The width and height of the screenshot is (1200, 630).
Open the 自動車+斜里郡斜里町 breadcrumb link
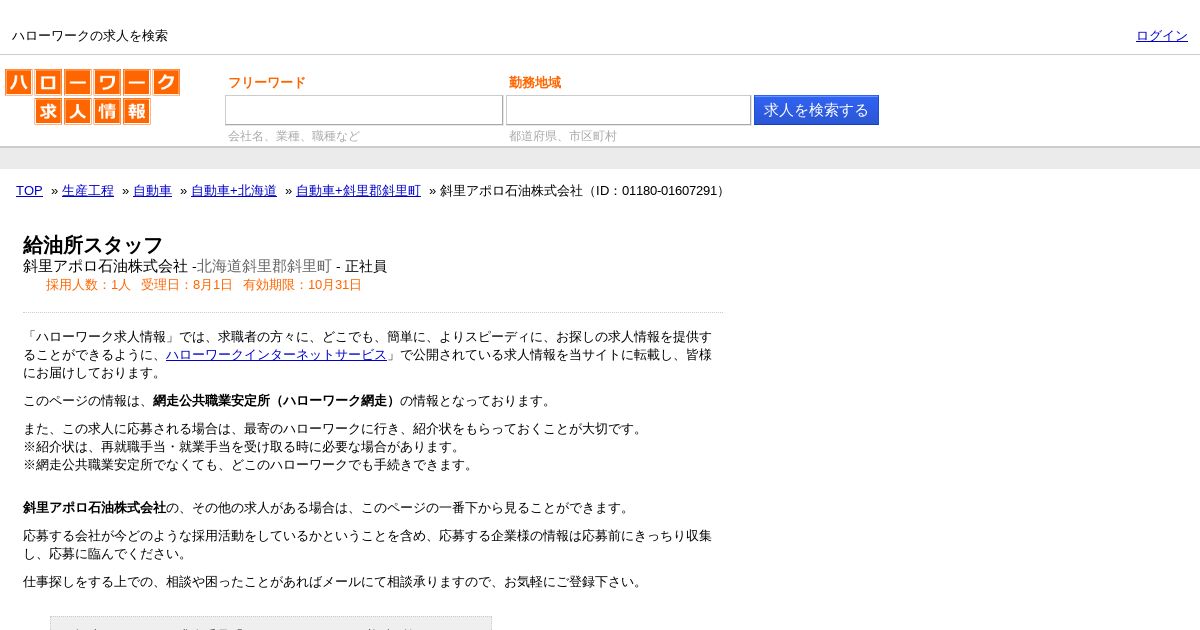(358, 191)
